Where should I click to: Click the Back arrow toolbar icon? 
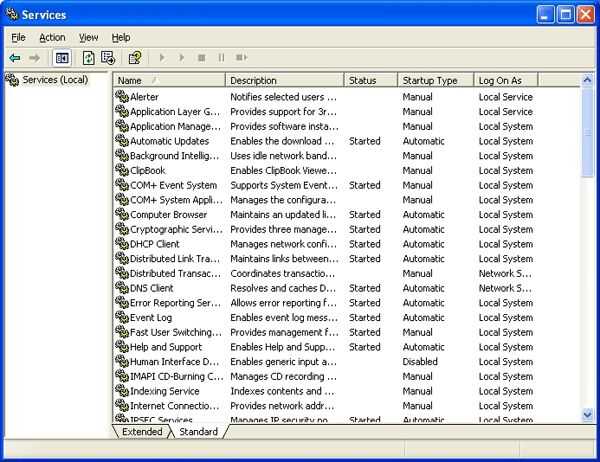tap(15, 58)
